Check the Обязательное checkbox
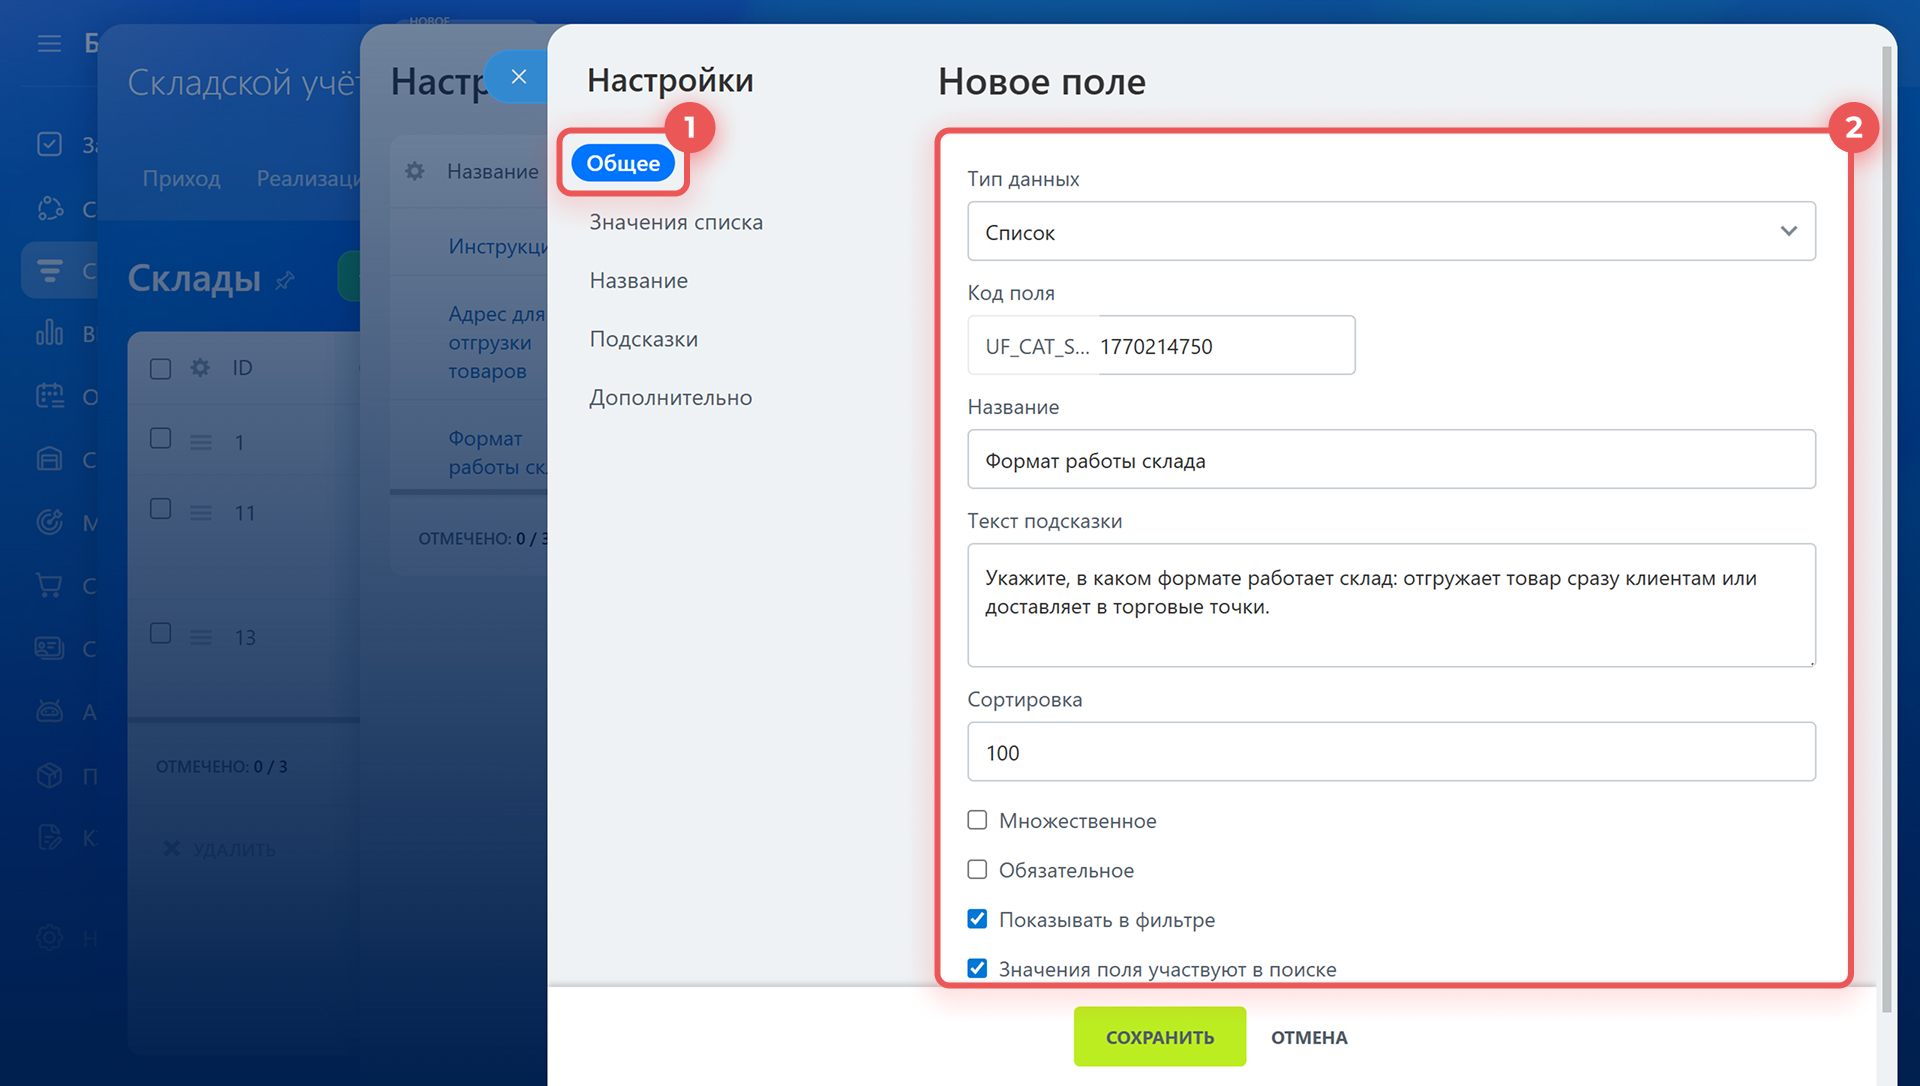The width and height of the screenshot is (1920, 1086). pyautogui.click(x=977, y=870)
